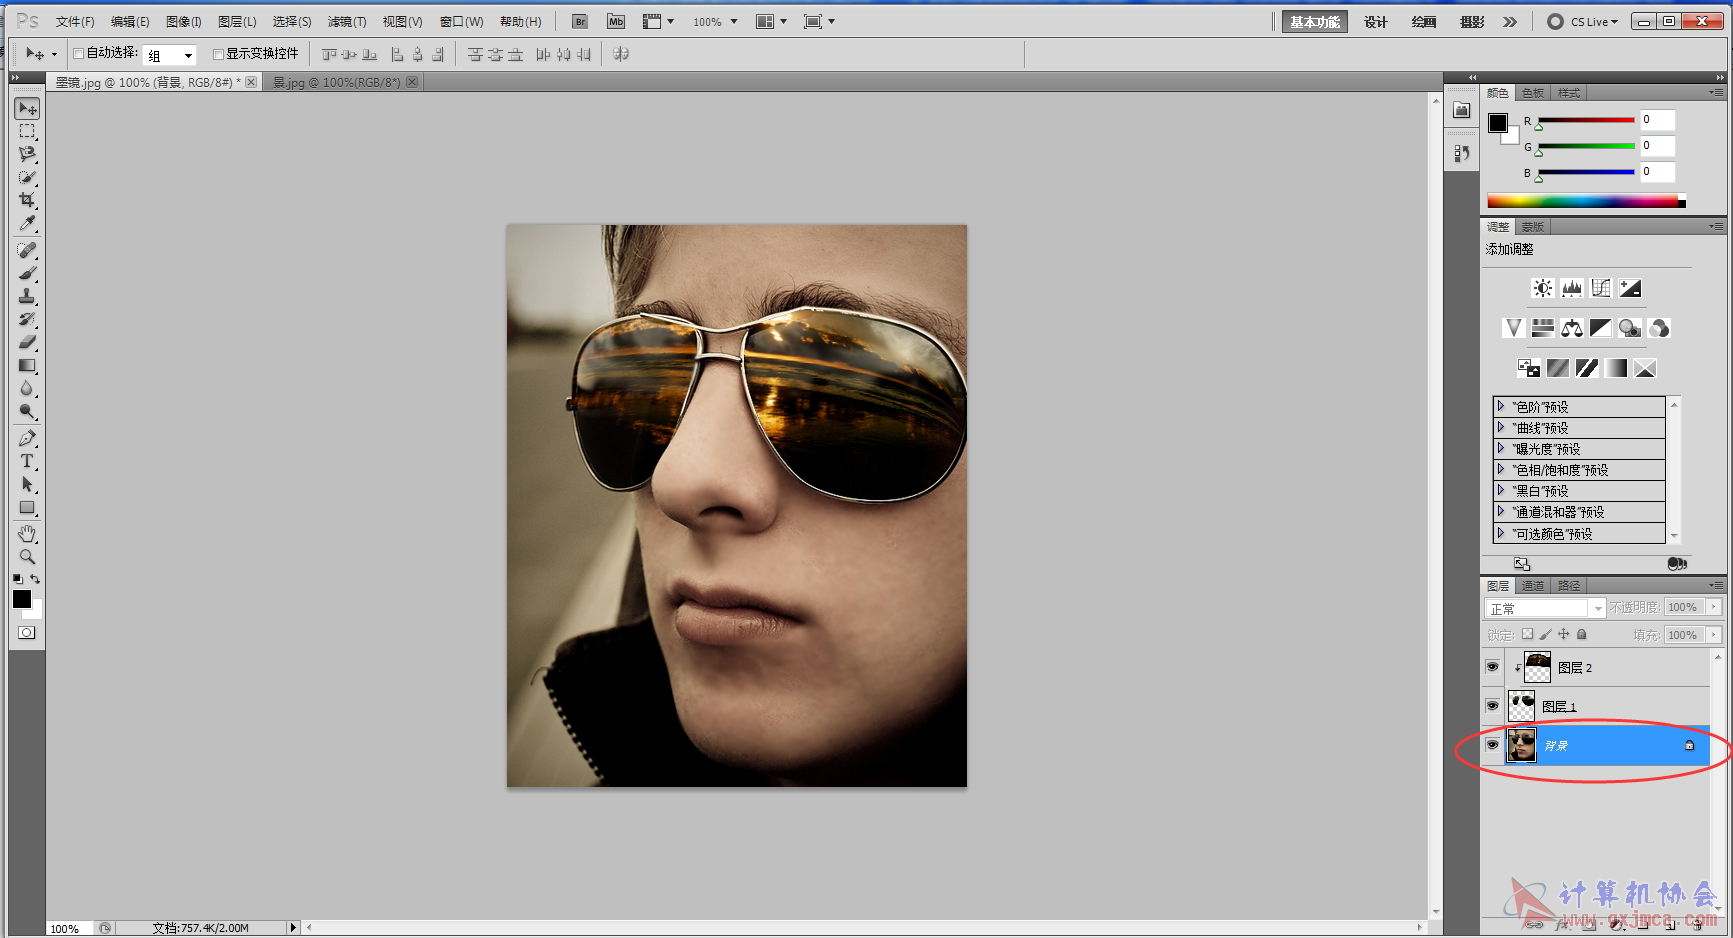The height and width of the screenshot is (938, 1733).
Task: Switch to the 绘画 workspace
Action: click(x=1424, y=22)
